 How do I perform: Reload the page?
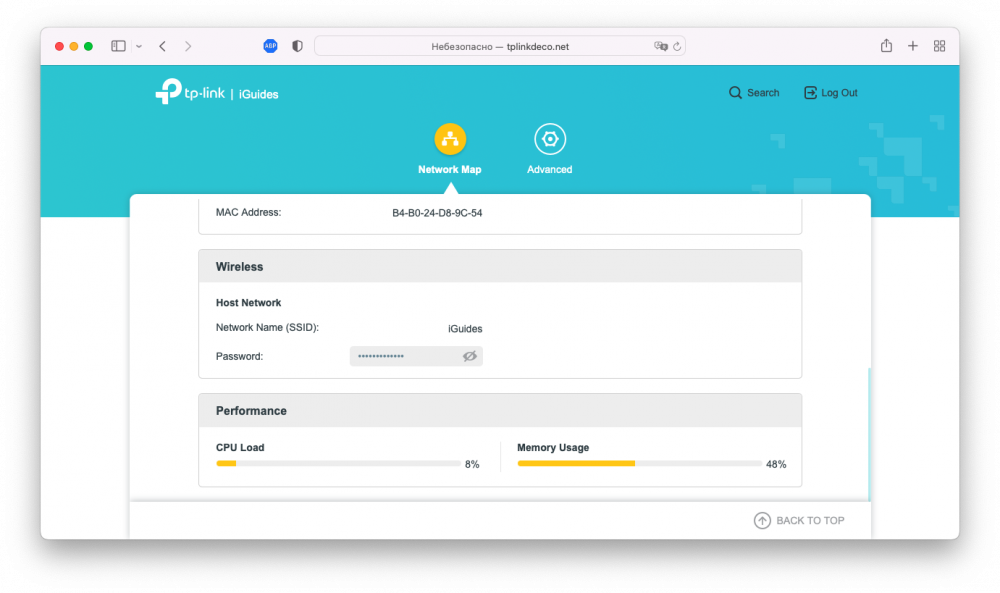click(677, 46)
